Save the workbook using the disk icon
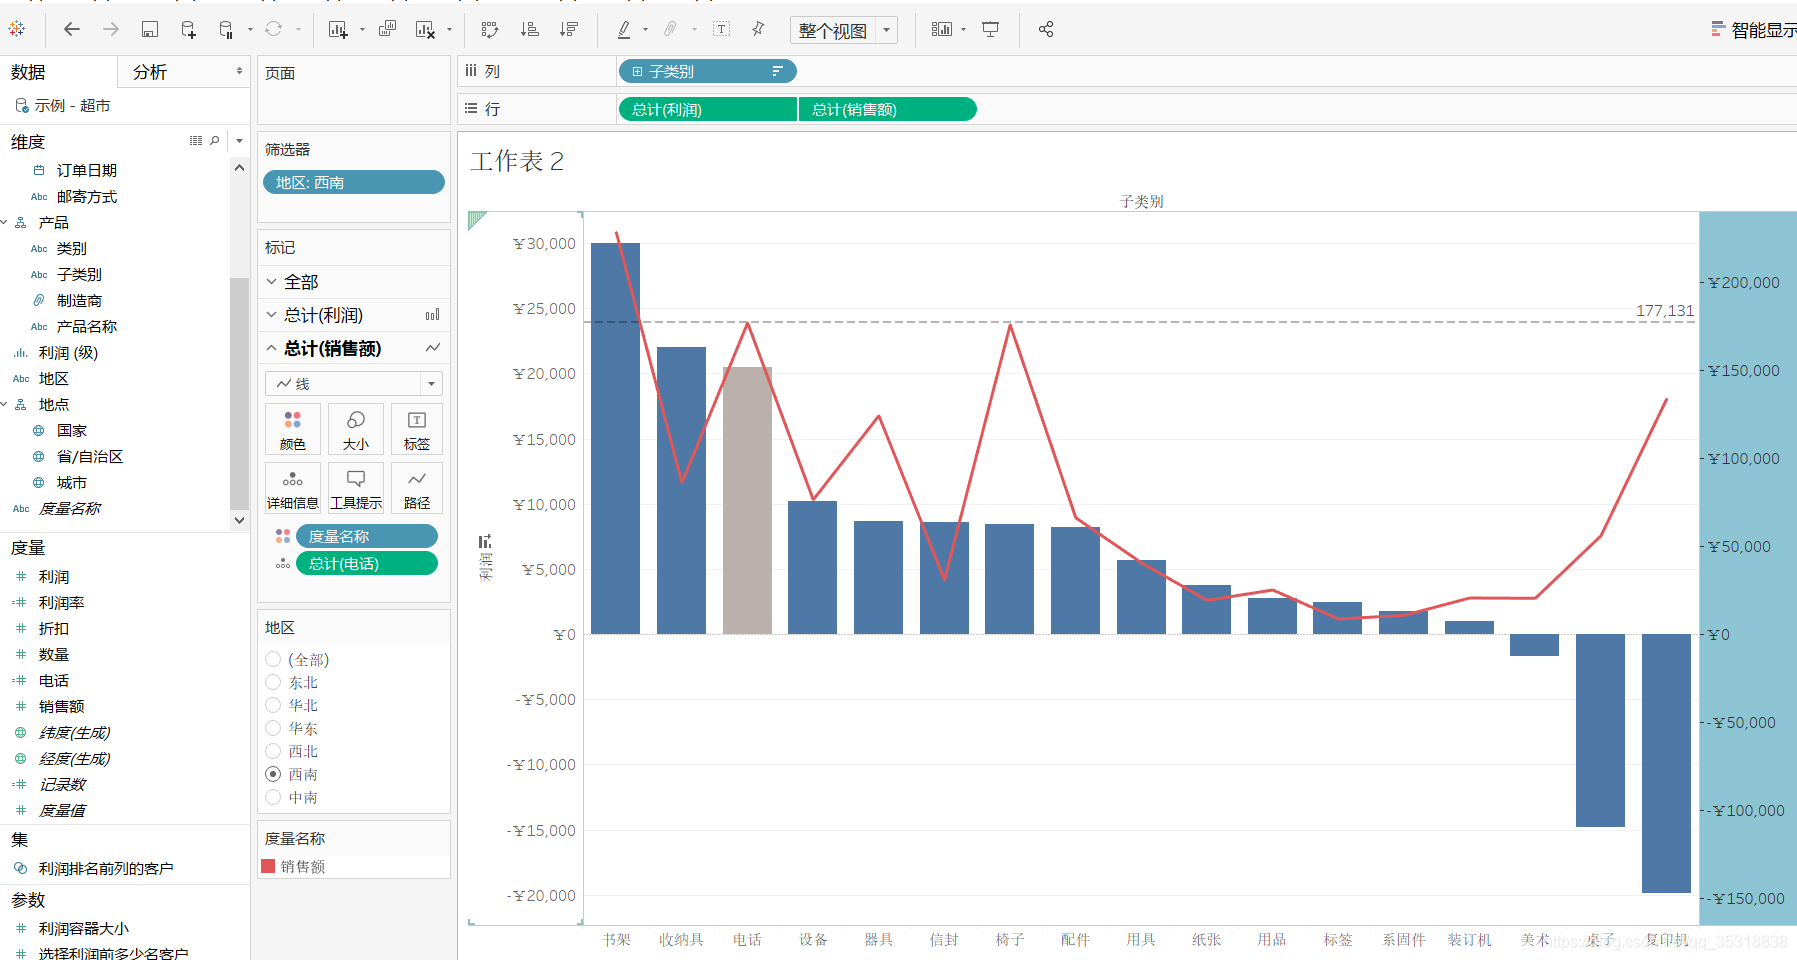This screenshot has width=1797, height=960. (150, 29)
